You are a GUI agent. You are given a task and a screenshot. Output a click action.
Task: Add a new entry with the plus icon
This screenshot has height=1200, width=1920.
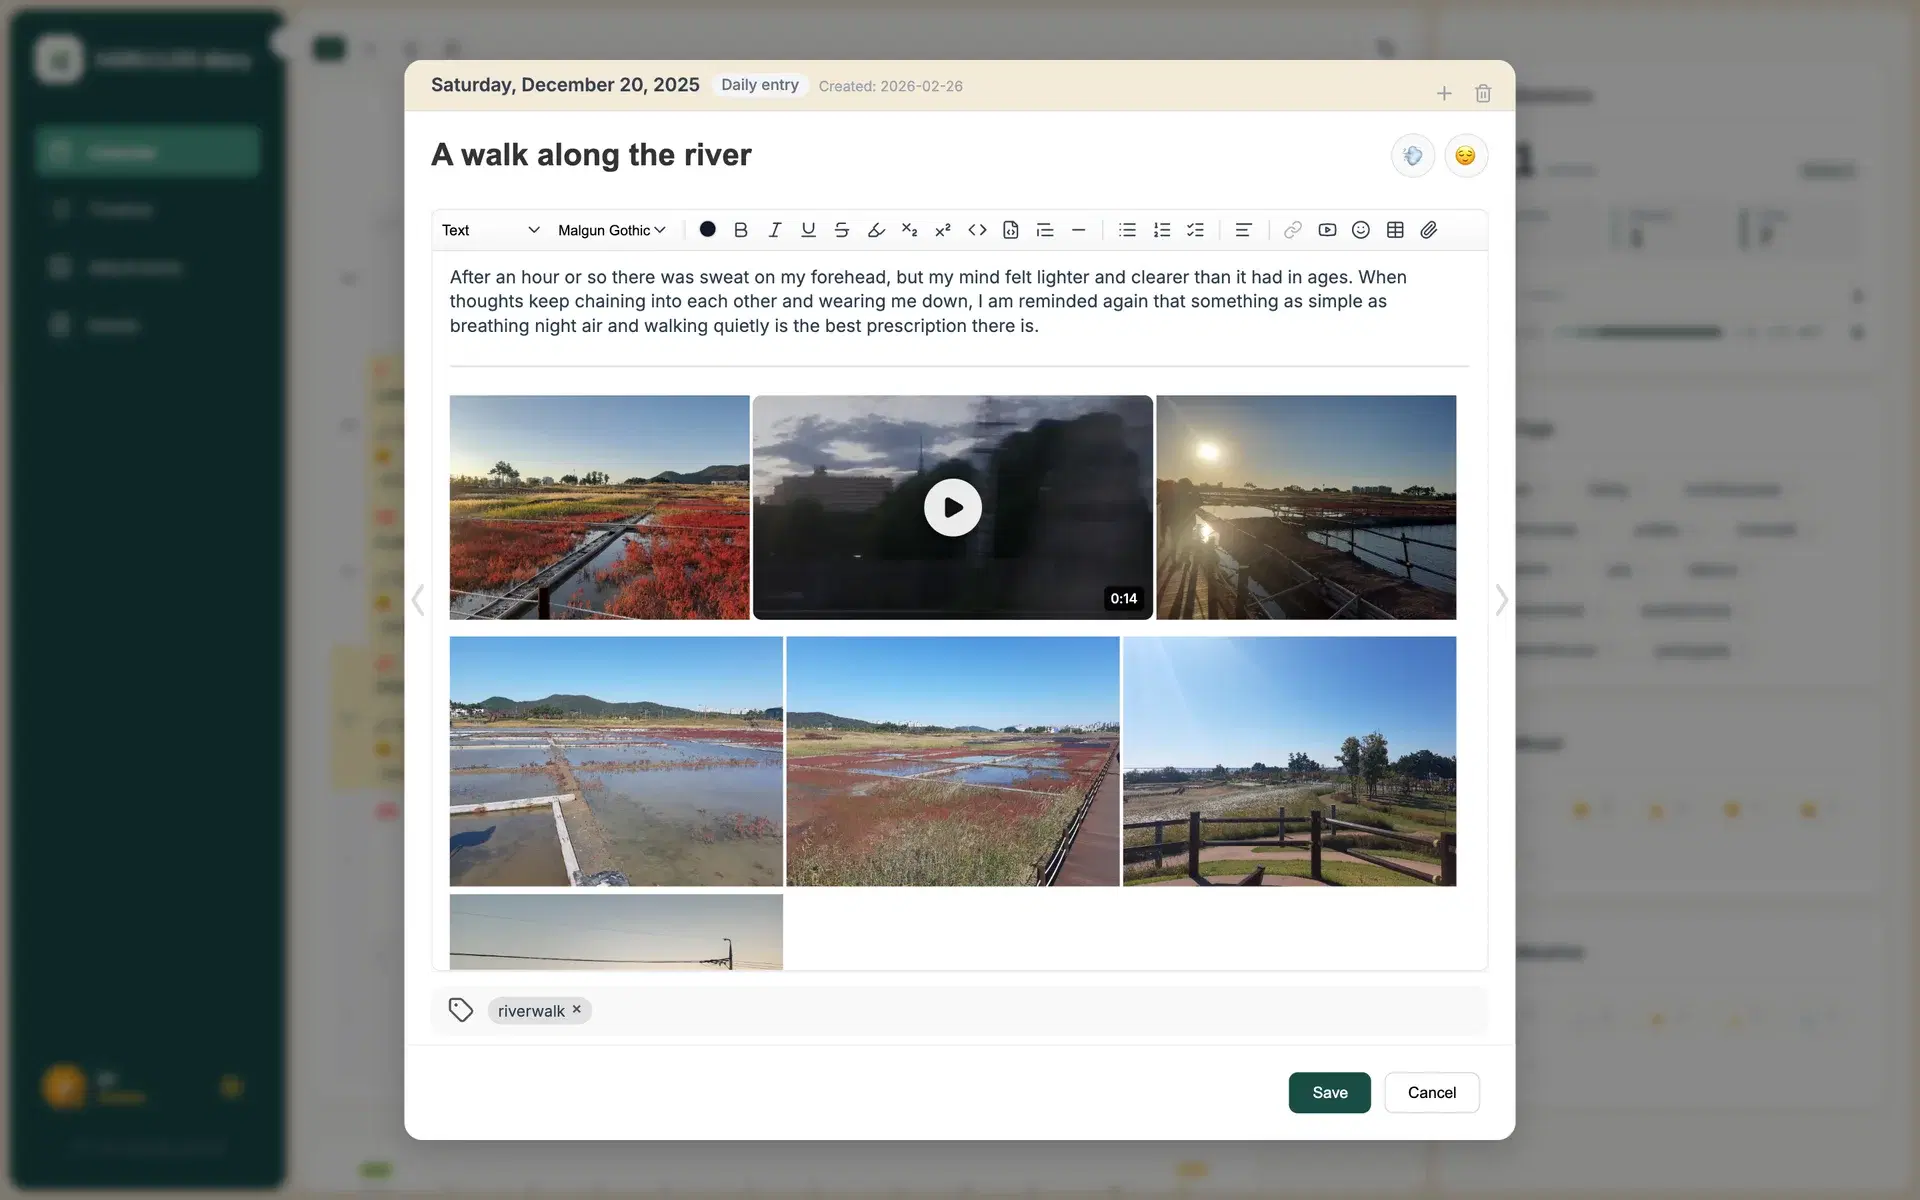(1444, 93)
